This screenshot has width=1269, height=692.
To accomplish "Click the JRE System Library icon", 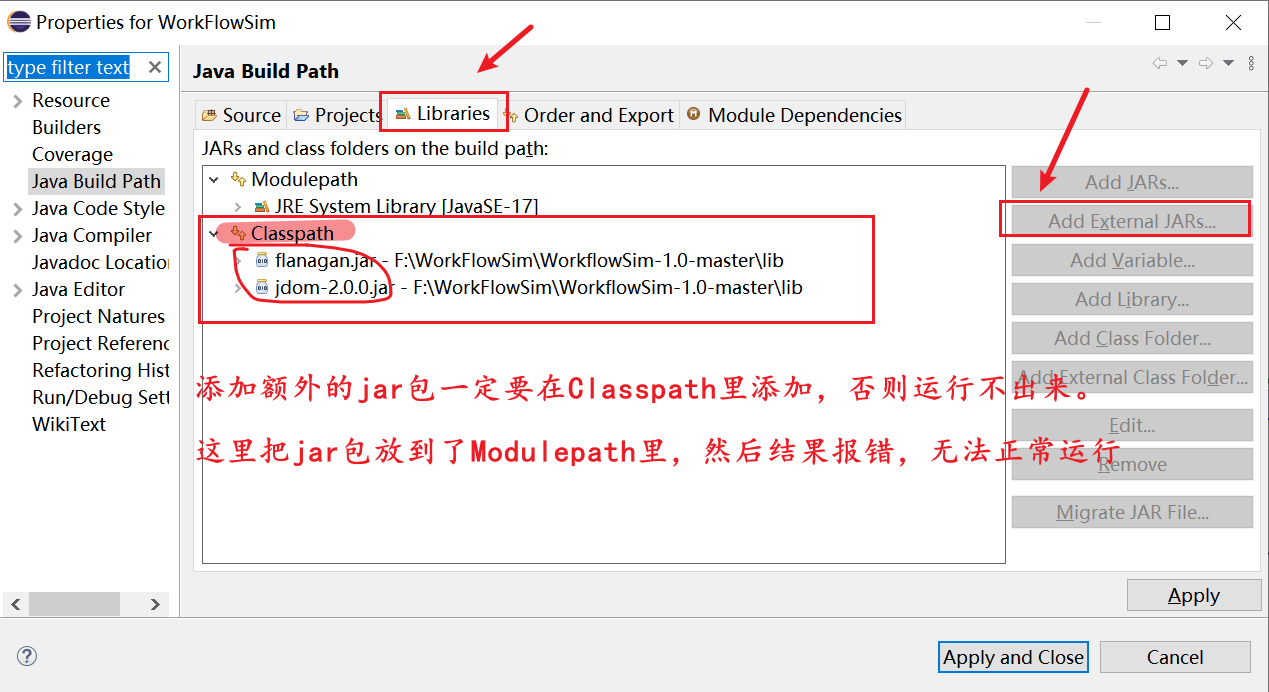I will (261, 207).
